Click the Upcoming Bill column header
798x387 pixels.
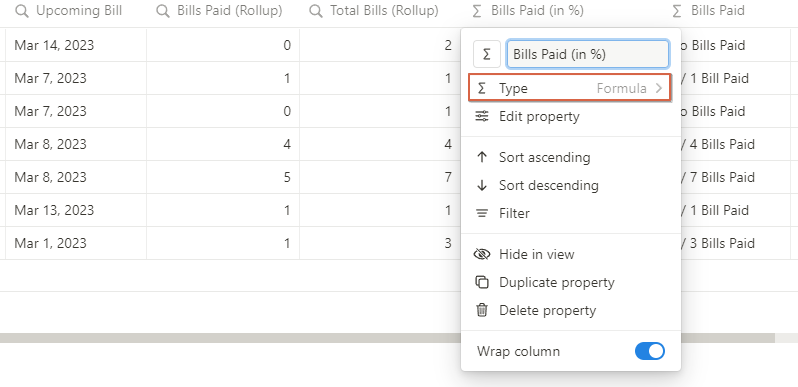[76, 11]
